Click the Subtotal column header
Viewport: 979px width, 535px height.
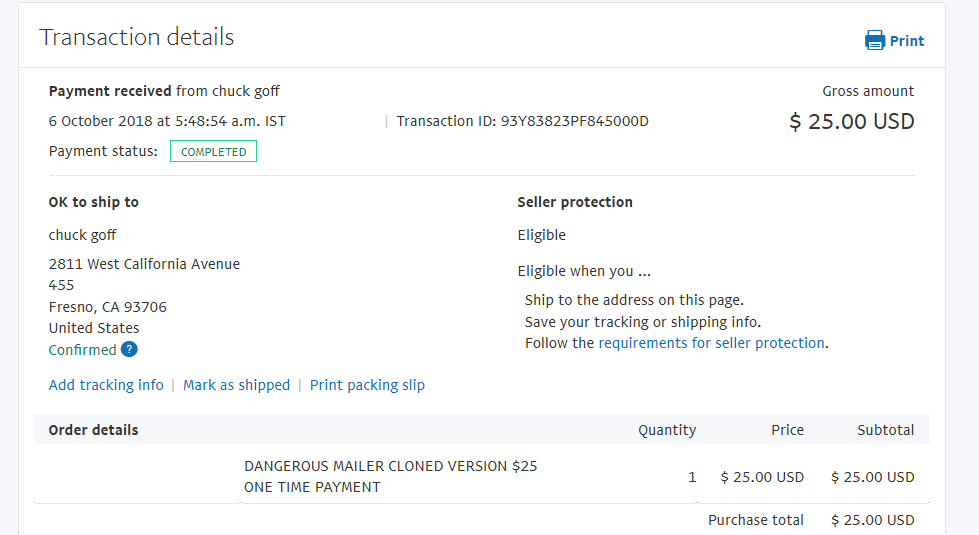pyautogui.click(x=885, y=430)
